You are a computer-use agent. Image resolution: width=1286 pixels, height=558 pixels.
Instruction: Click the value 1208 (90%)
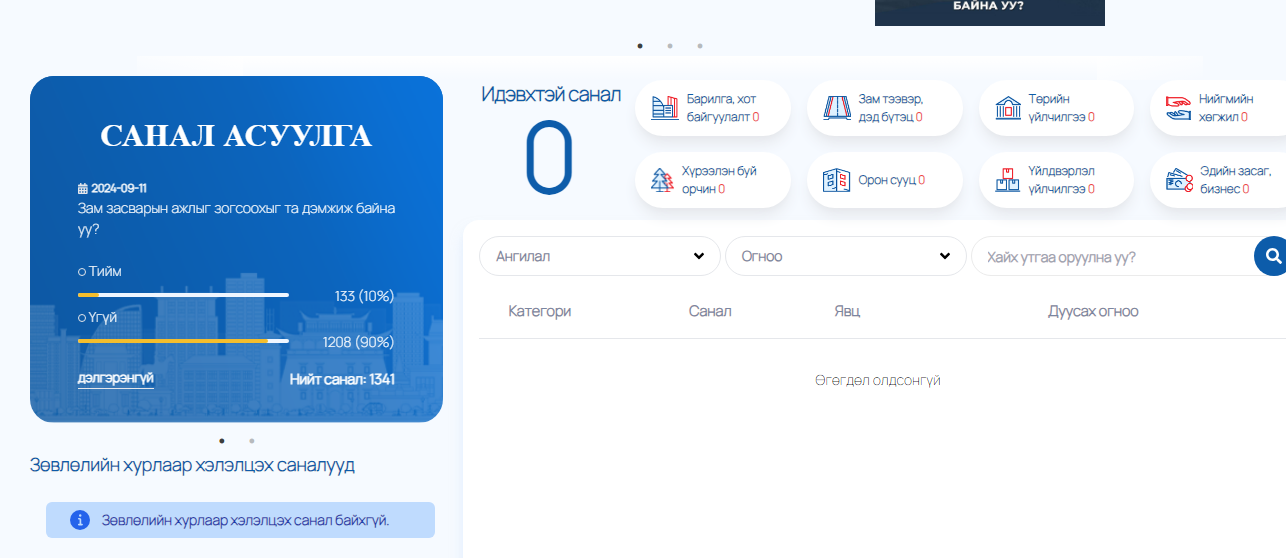(x=359, y=342)
